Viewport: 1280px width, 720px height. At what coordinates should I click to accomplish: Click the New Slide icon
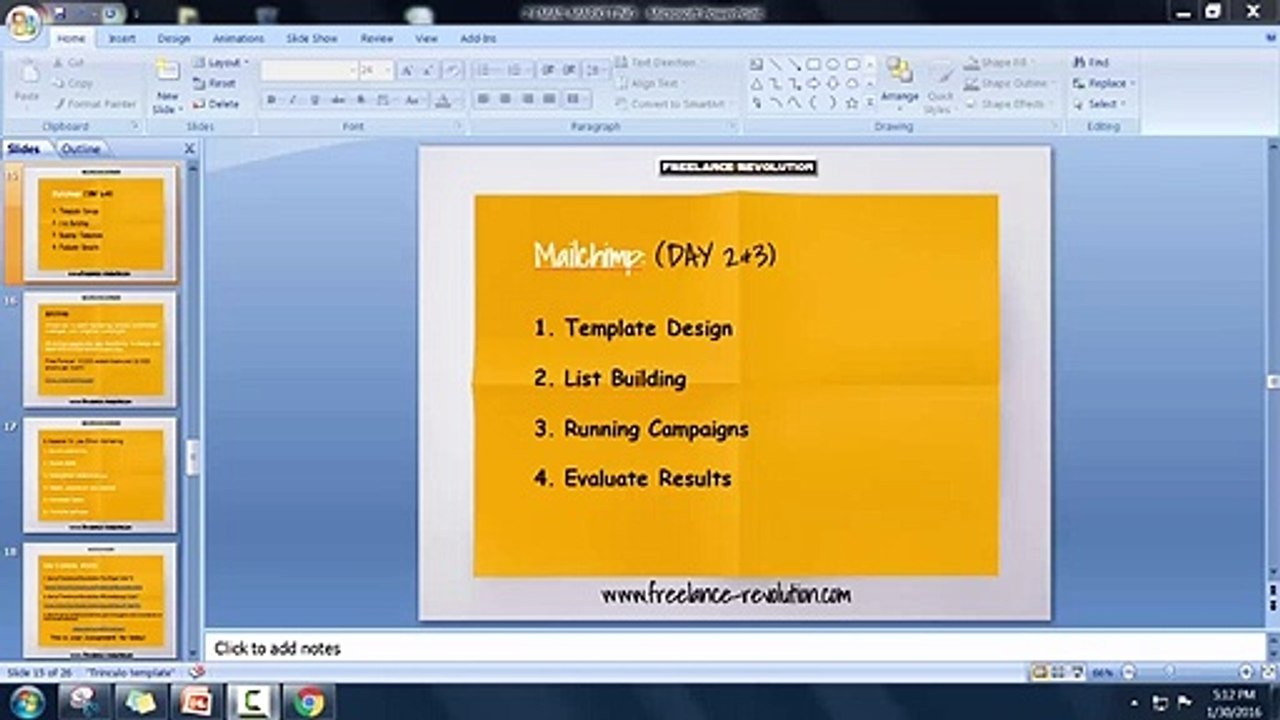pos(167,70)
